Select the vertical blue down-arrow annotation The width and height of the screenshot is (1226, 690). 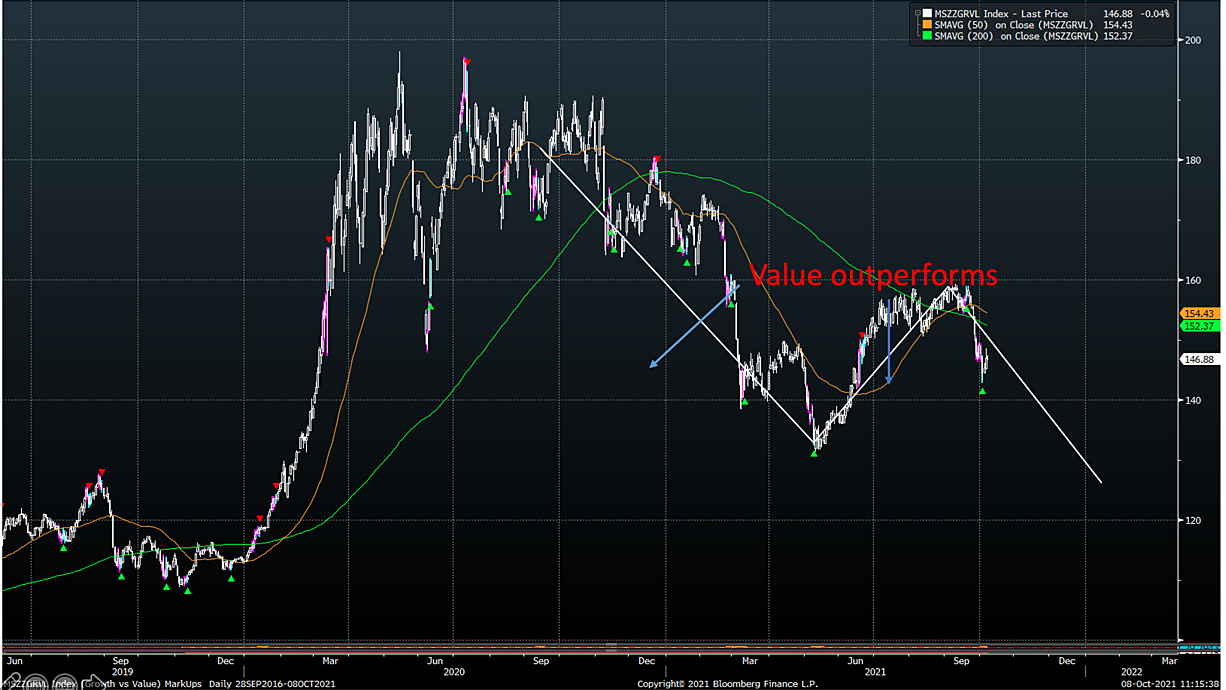point(888,342)
